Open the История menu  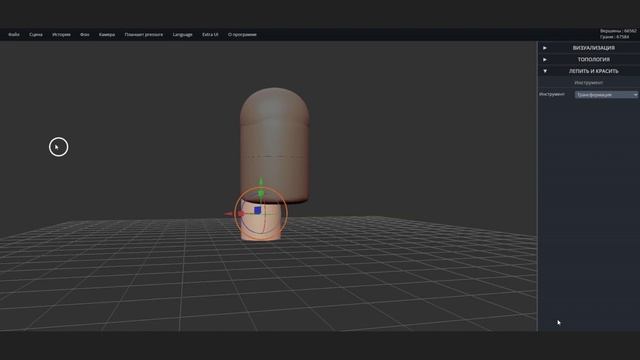point(61,35)
